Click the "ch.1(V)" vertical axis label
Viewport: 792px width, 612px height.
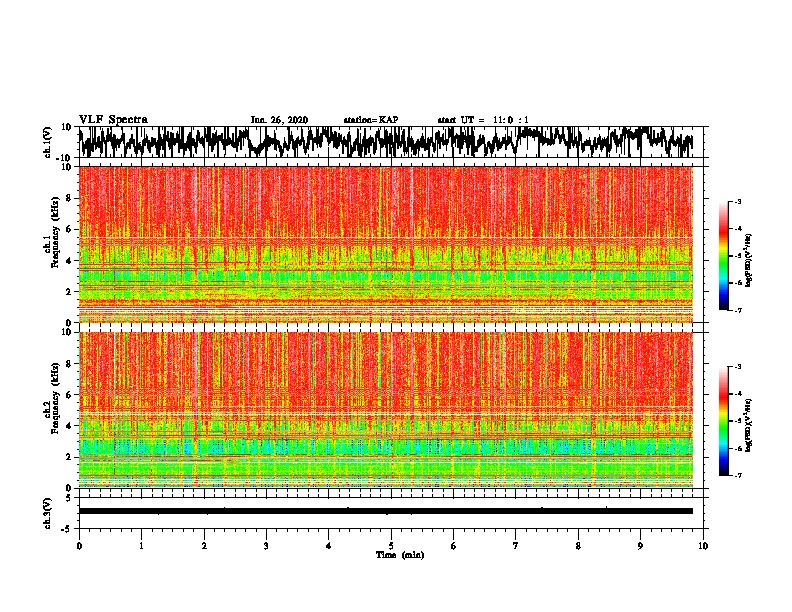pos(48,142)
